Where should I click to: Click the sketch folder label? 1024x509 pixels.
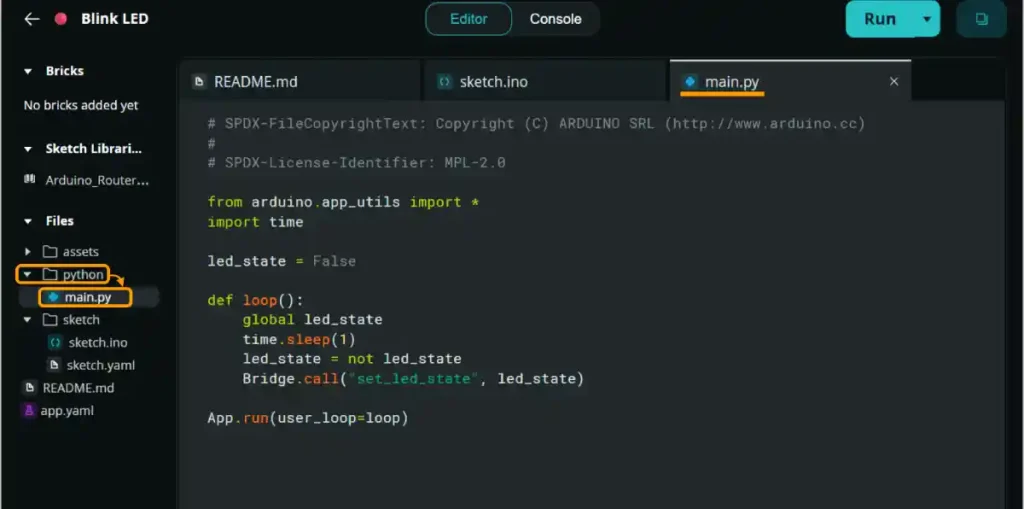tap(81, 320)
